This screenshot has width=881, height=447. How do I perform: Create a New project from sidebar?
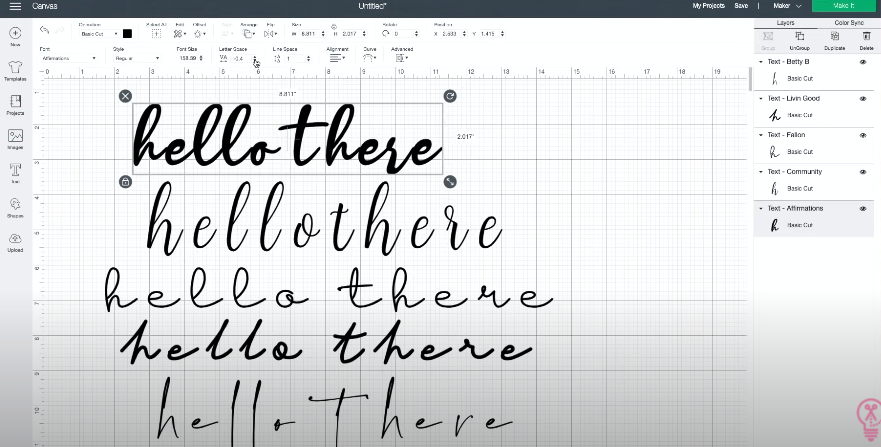click(x=15, y=37)
